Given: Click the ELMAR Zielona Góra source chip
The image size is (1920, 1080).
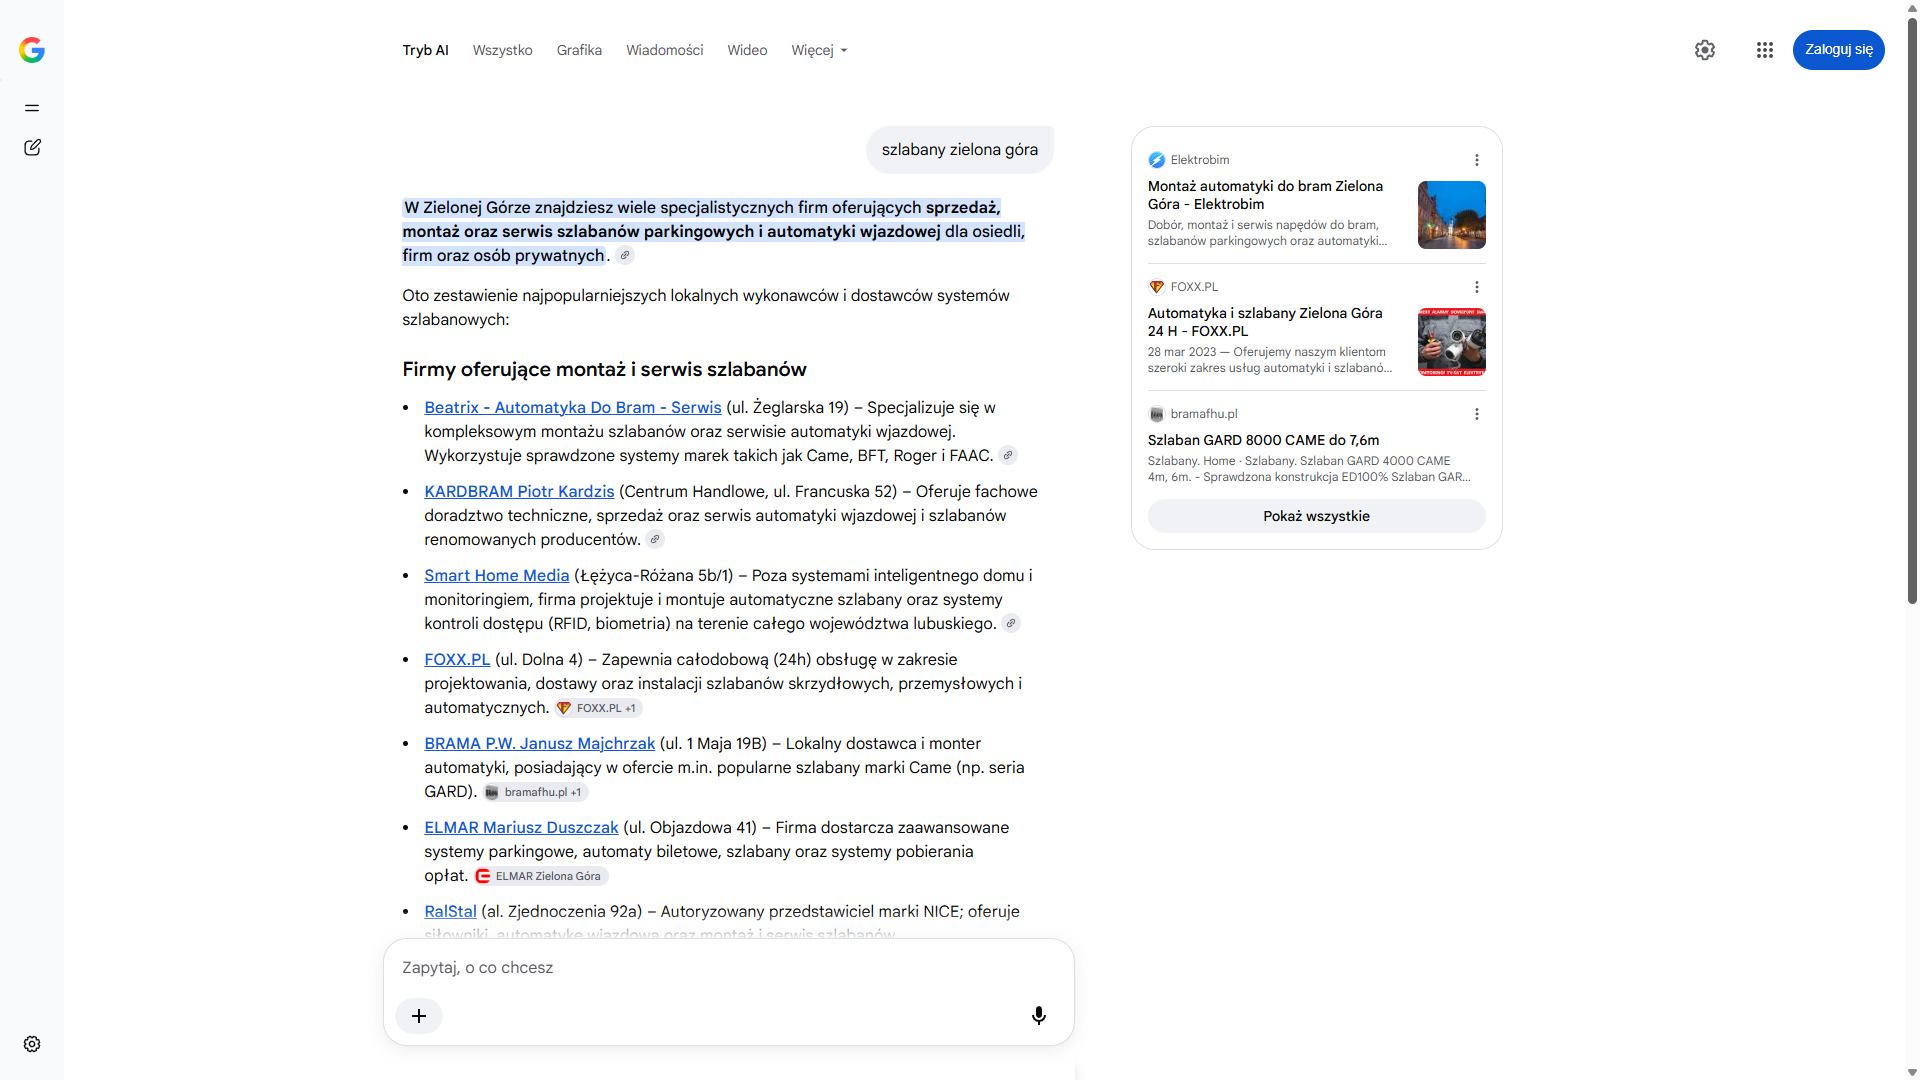Looking at the screenshot, I should [x=540, y=876].
